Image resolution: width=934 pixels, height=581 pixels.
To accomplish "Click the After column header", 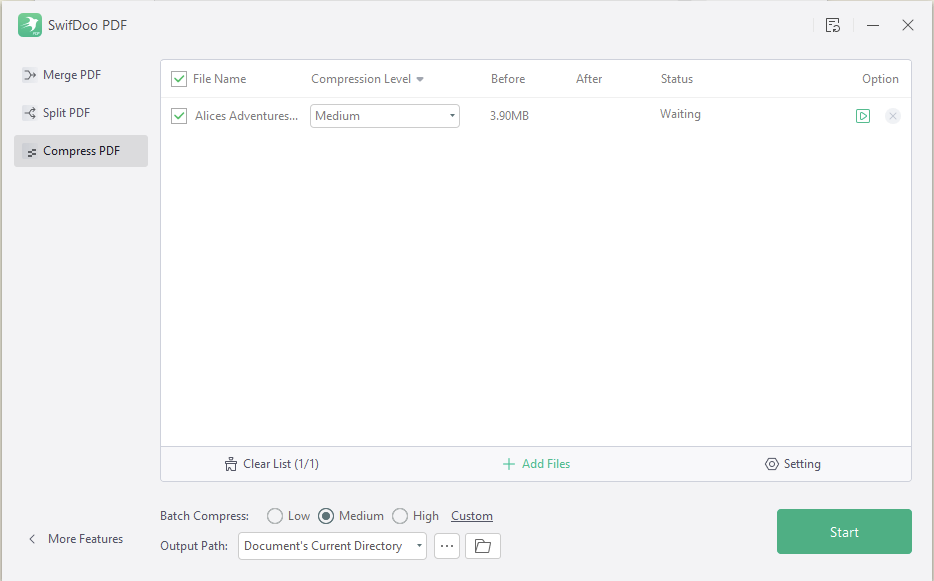I will tap(589, 79).
